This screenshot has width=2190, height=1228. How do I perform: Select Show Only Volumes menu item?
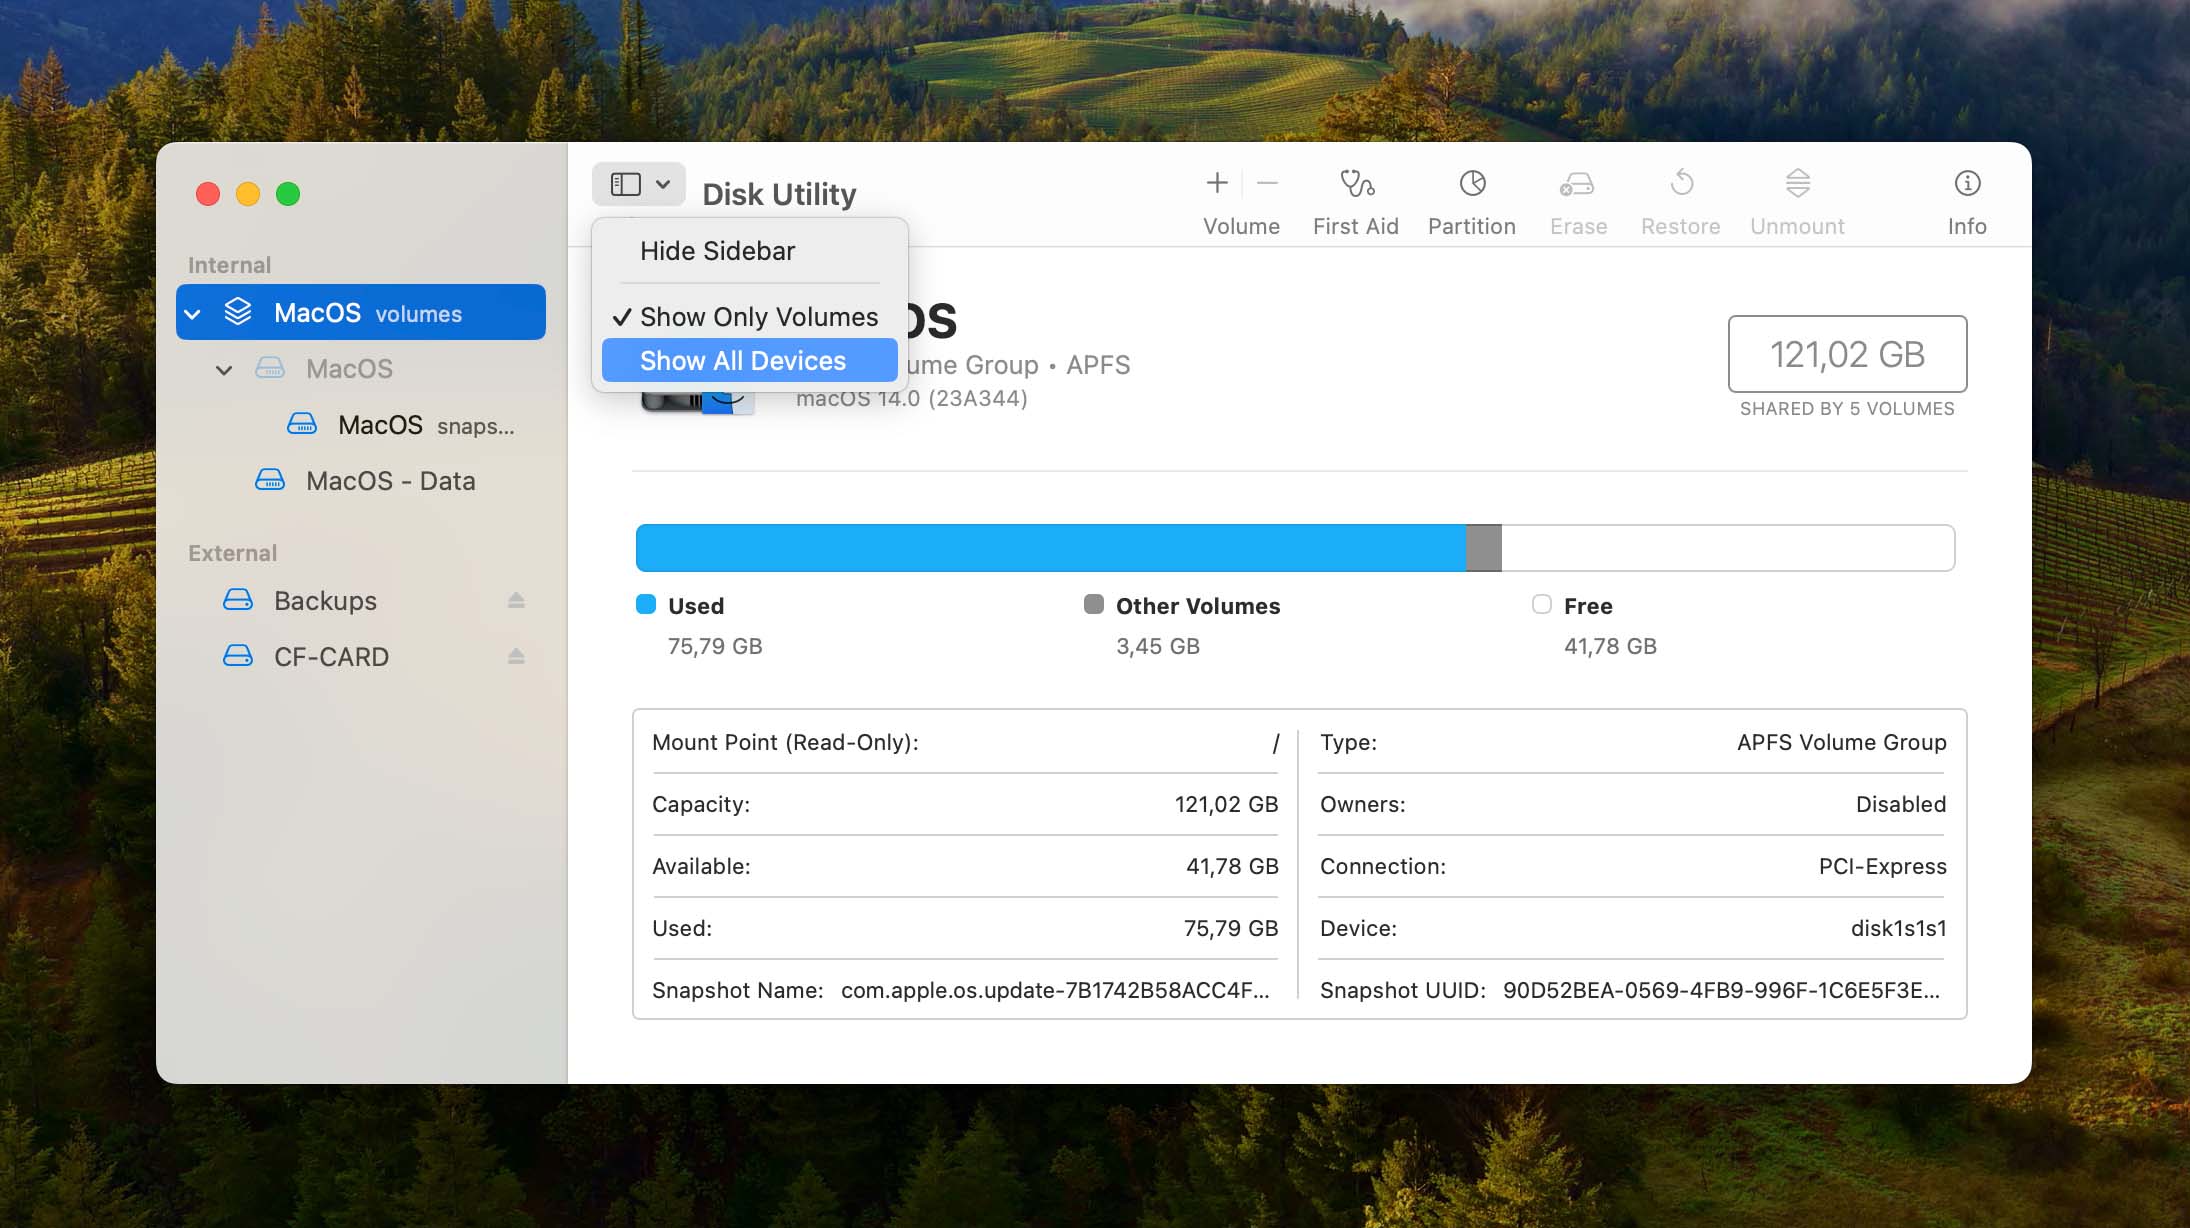pyautogui.click(x=750, y=317)
